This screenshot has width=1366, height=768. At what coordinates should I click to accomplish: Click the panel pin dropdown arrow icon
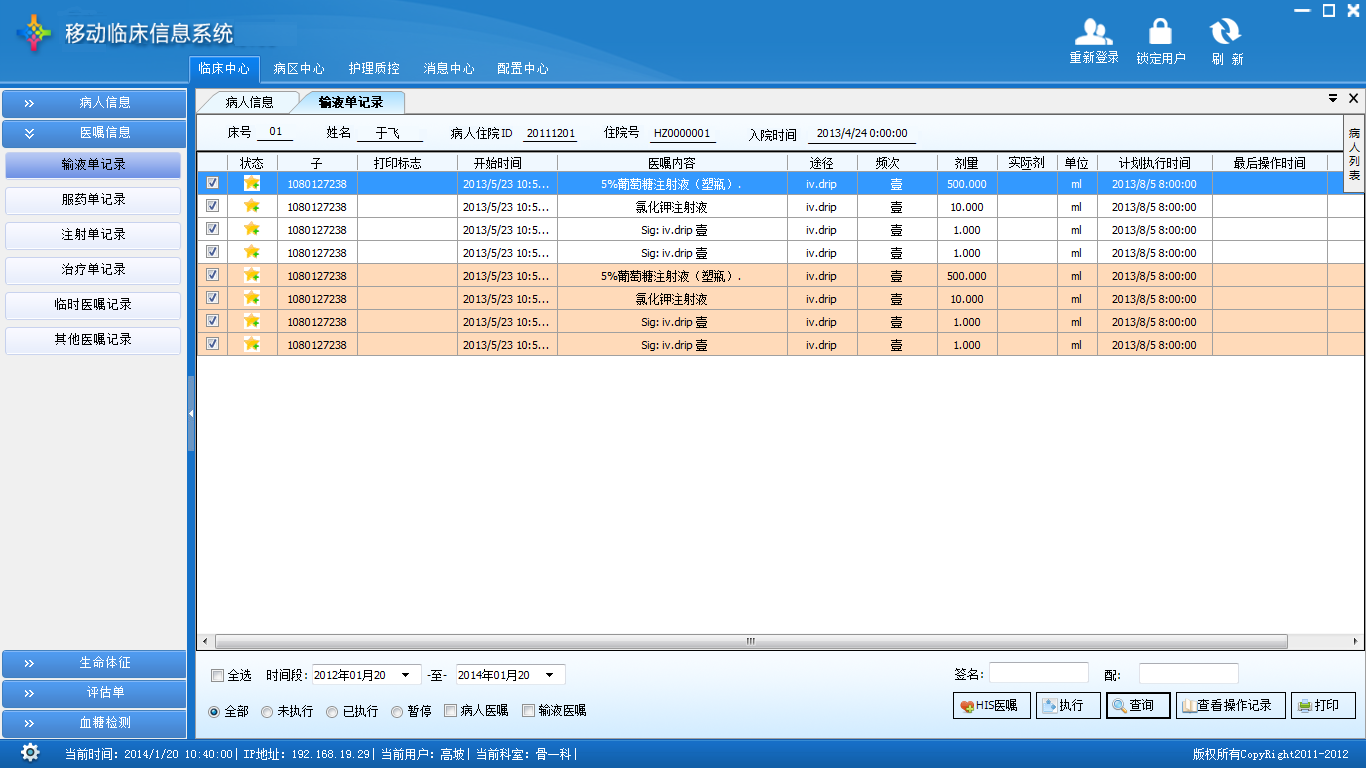[x=1332, y=98]
